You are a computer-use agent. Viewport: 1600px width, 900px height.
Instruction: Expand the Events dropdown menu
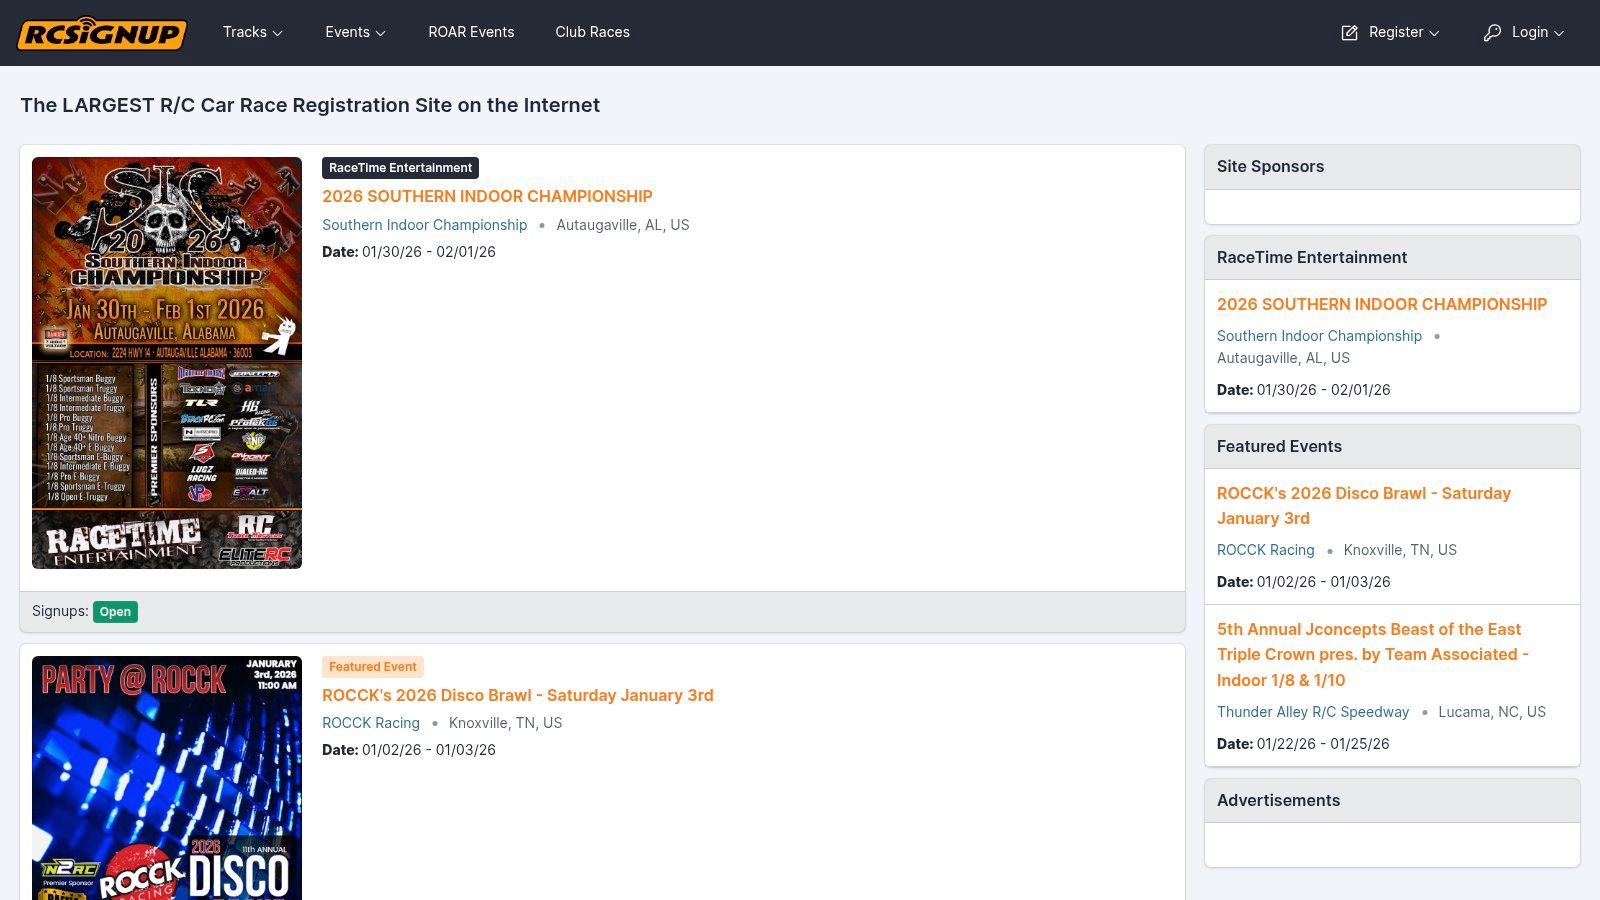[355, 32]
